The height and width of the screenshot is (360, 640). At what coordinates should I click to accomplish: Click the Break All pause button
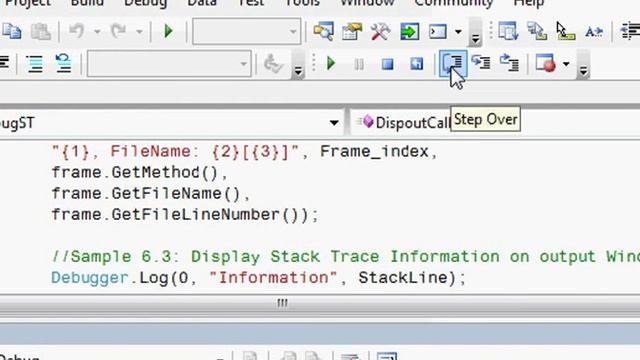tap(359, 64)
